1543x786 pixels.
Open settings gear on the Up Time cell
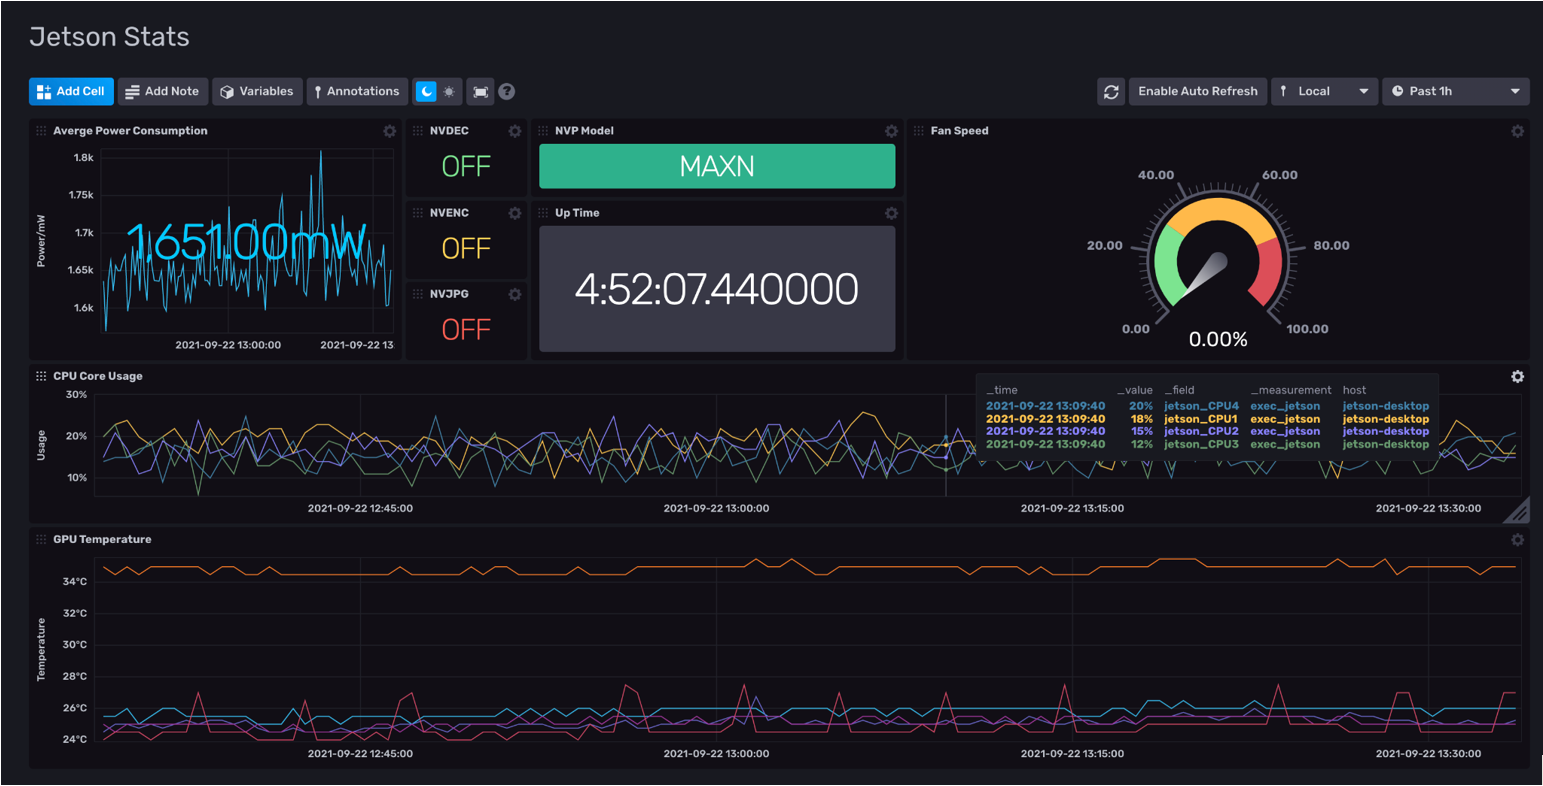[891, 213]
